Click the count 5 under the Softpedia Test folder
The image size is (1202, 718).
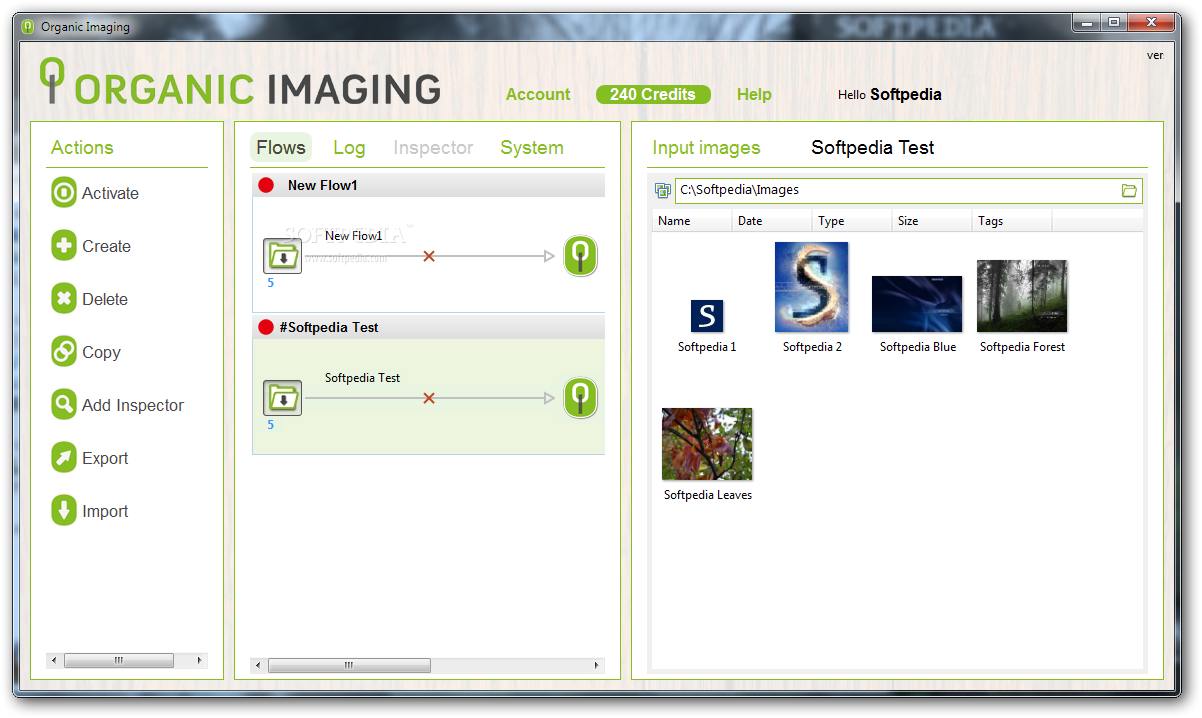270,425
